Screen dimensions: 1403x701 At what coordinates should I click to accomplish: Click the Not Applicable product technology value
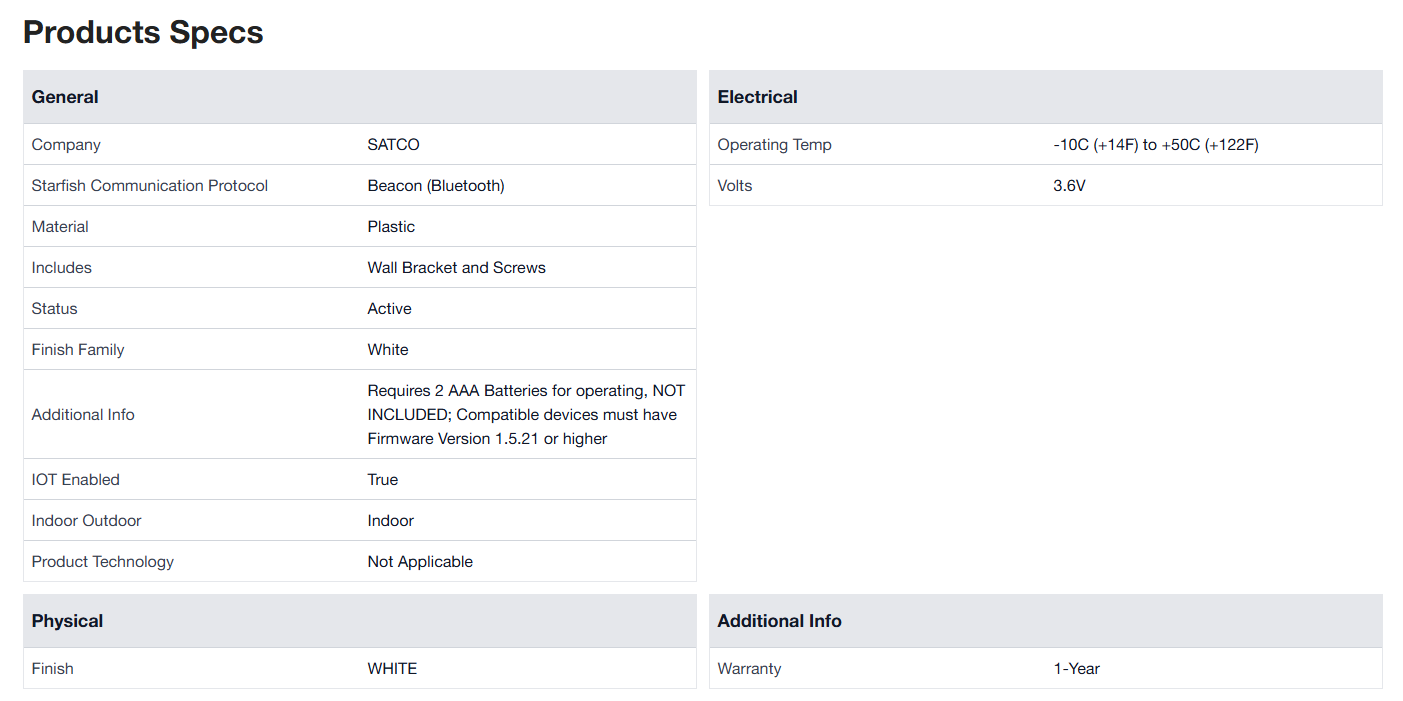pos(420,562)
